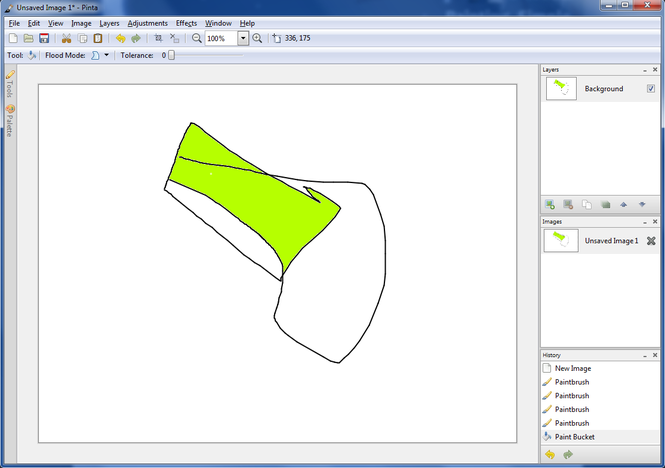Open the Adjustments menu

click(147, 22)
